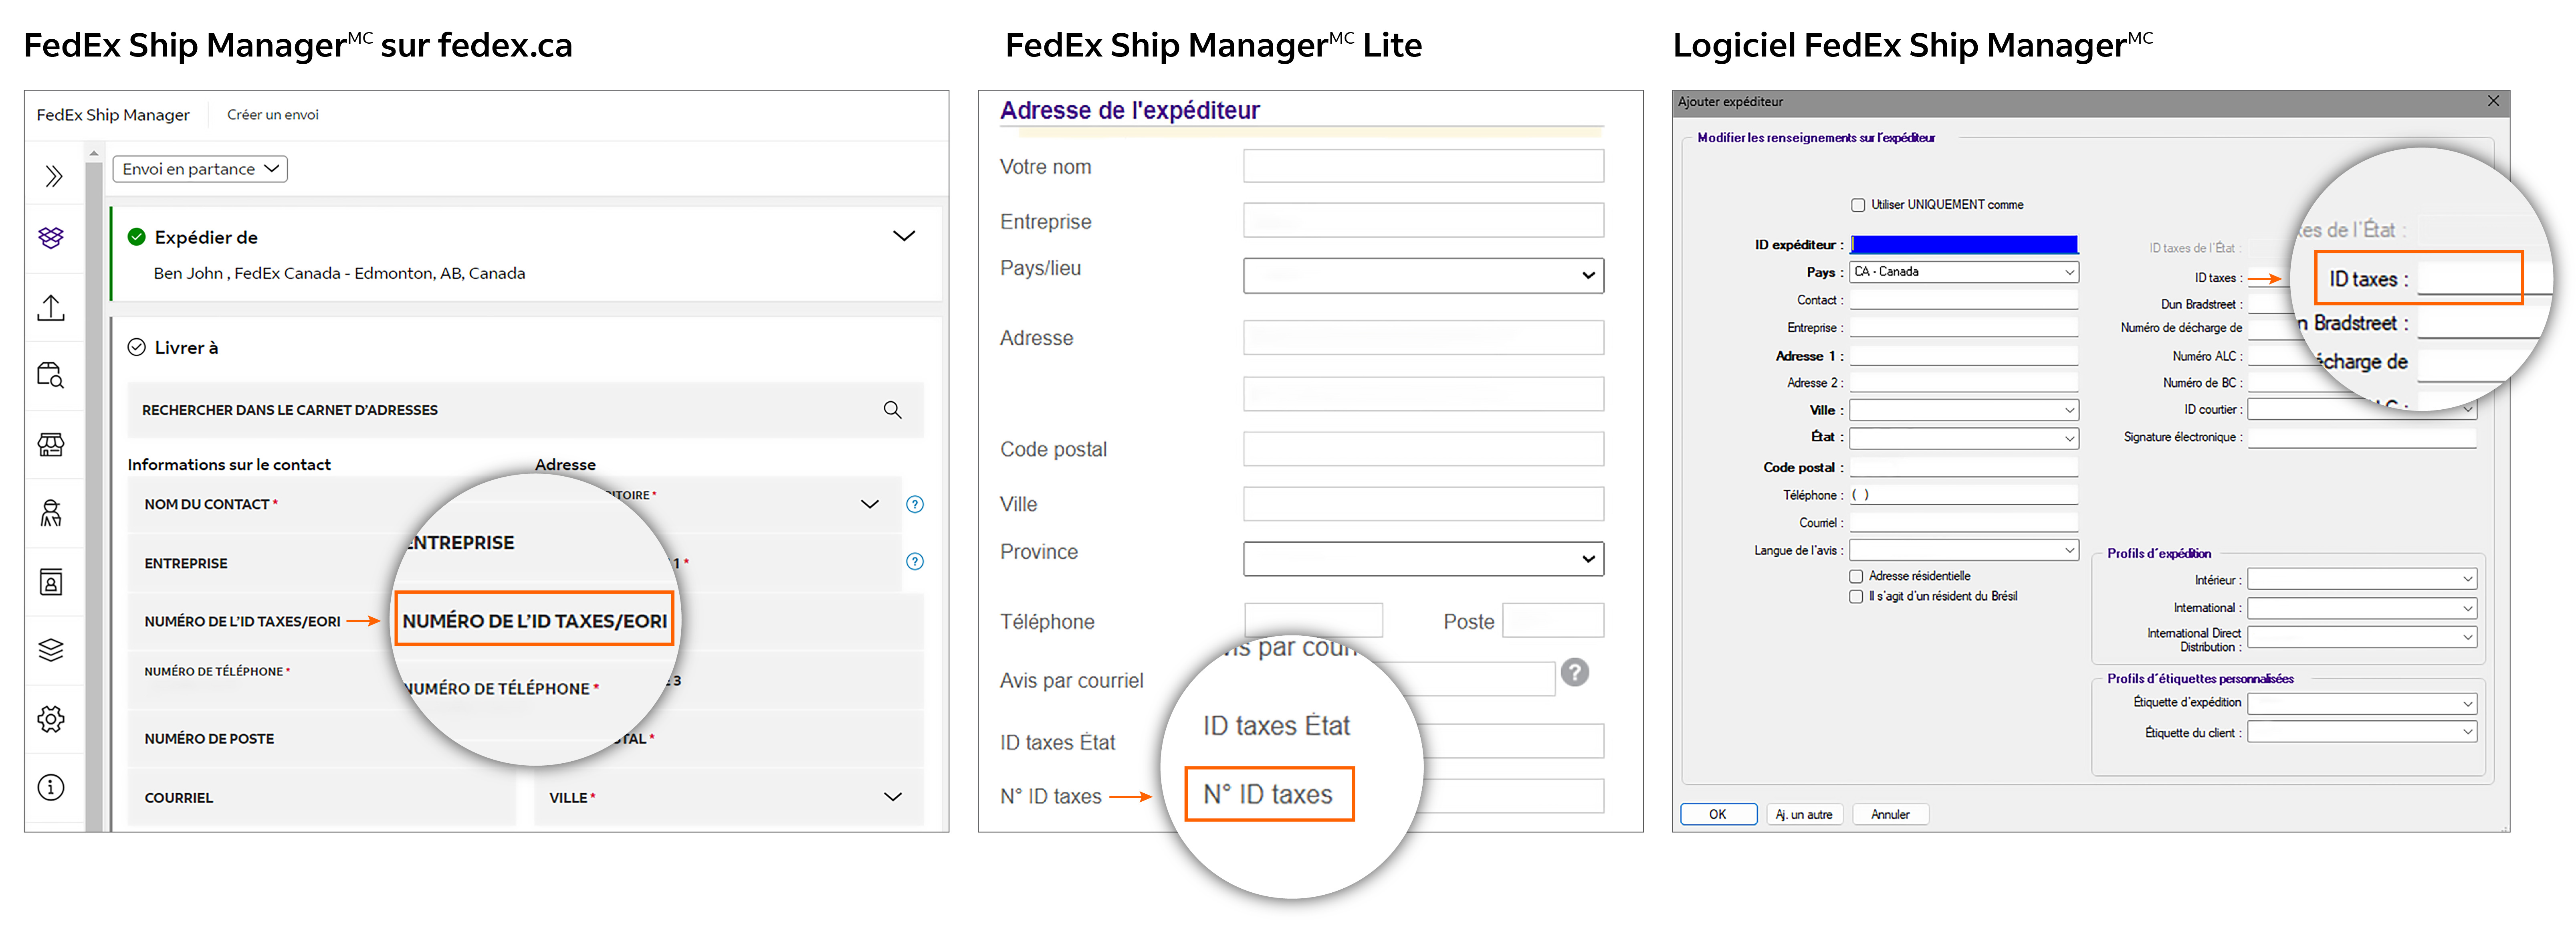The height and width of the screenshot is (928, 2576).
Task: Open the Langue de l'avis dropdown
Action: [1964, 550]
